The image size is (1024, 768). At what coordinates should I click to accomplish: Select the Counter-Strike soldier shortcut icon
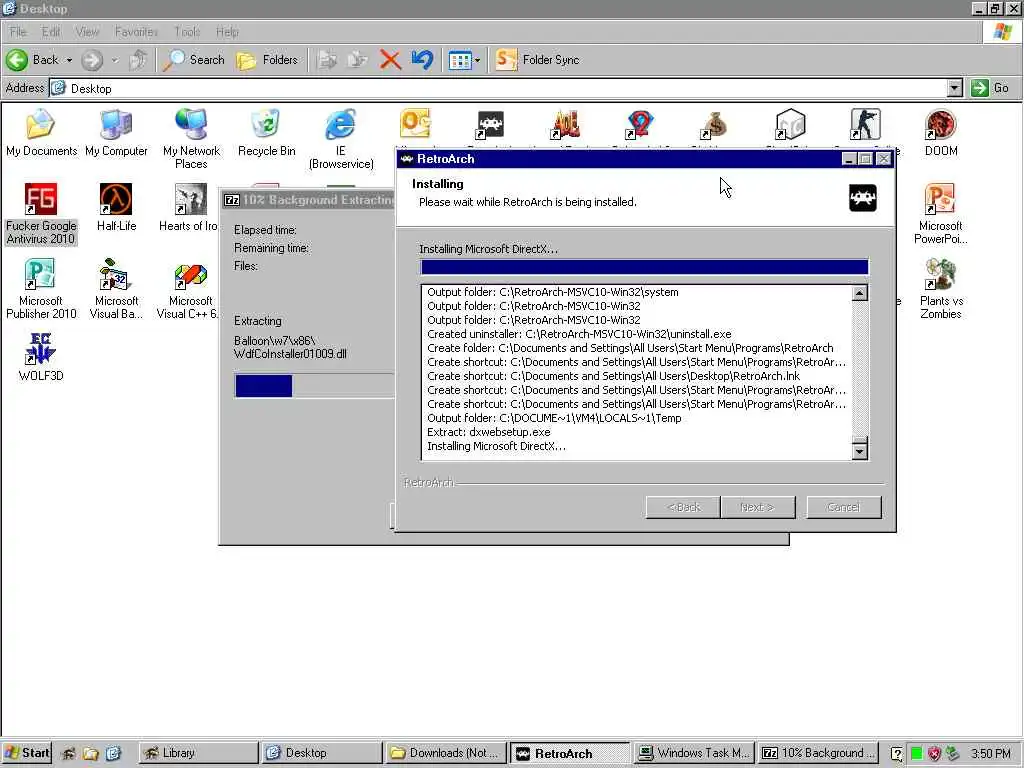[x=865, y=124]
